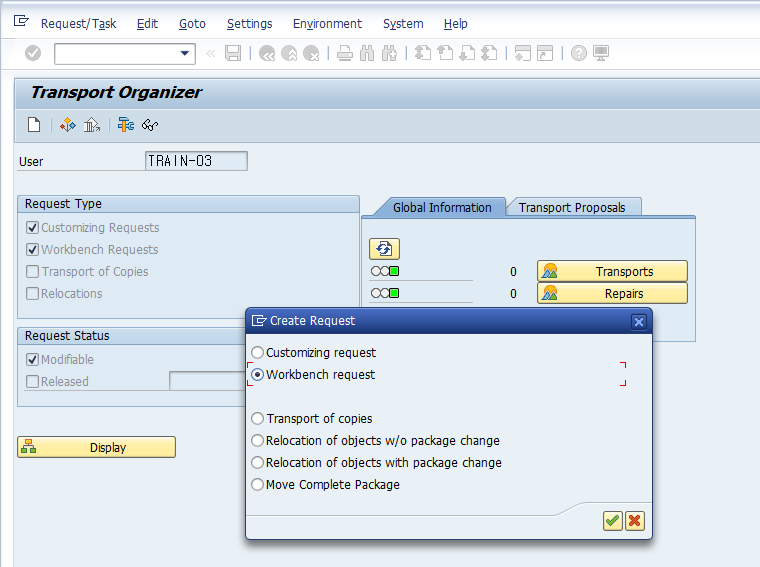Click the Save diskette icon
This screenshot has height=567, width=760.
point(233,53)
